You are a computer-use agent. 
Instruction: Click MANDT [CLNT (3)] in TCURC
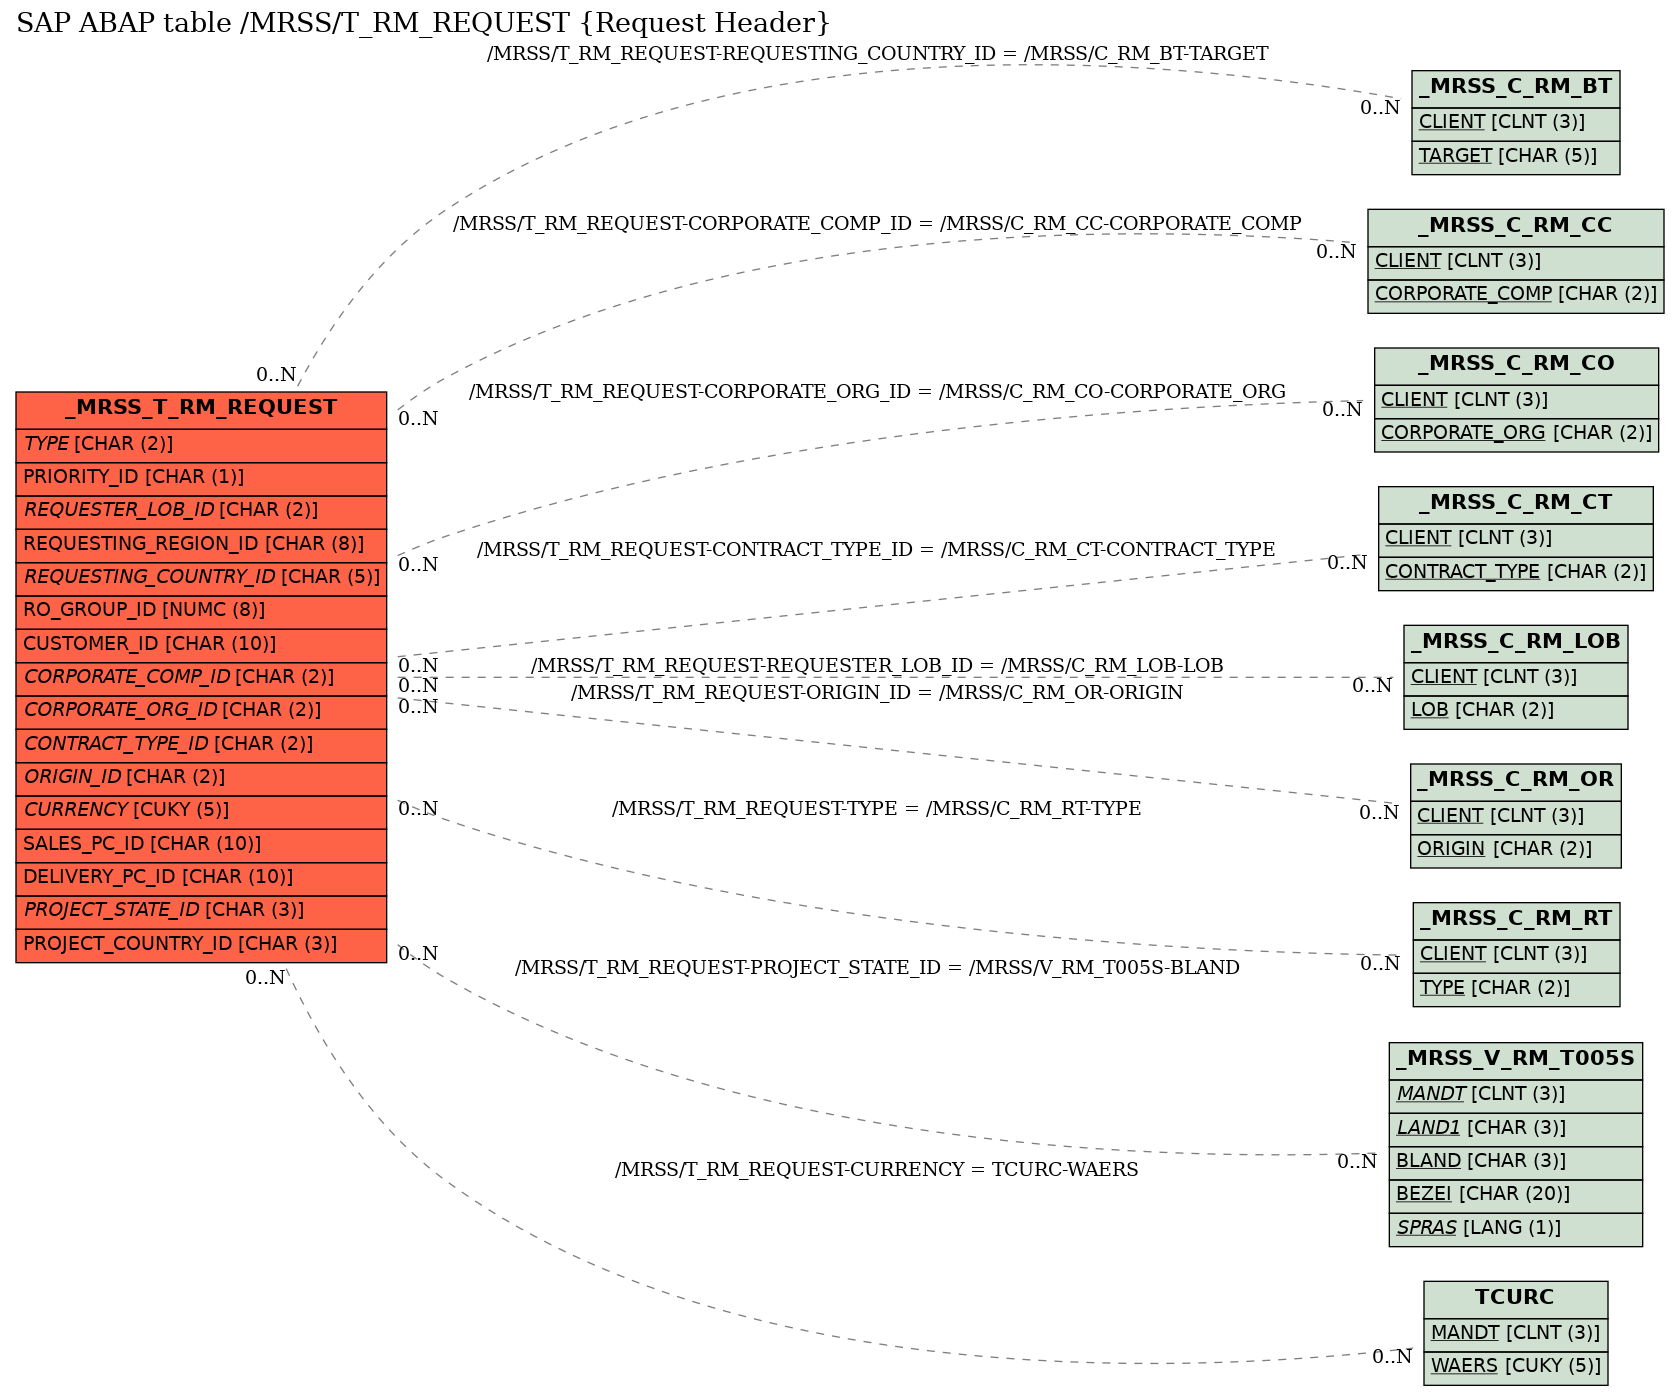coord(1515,1334)
